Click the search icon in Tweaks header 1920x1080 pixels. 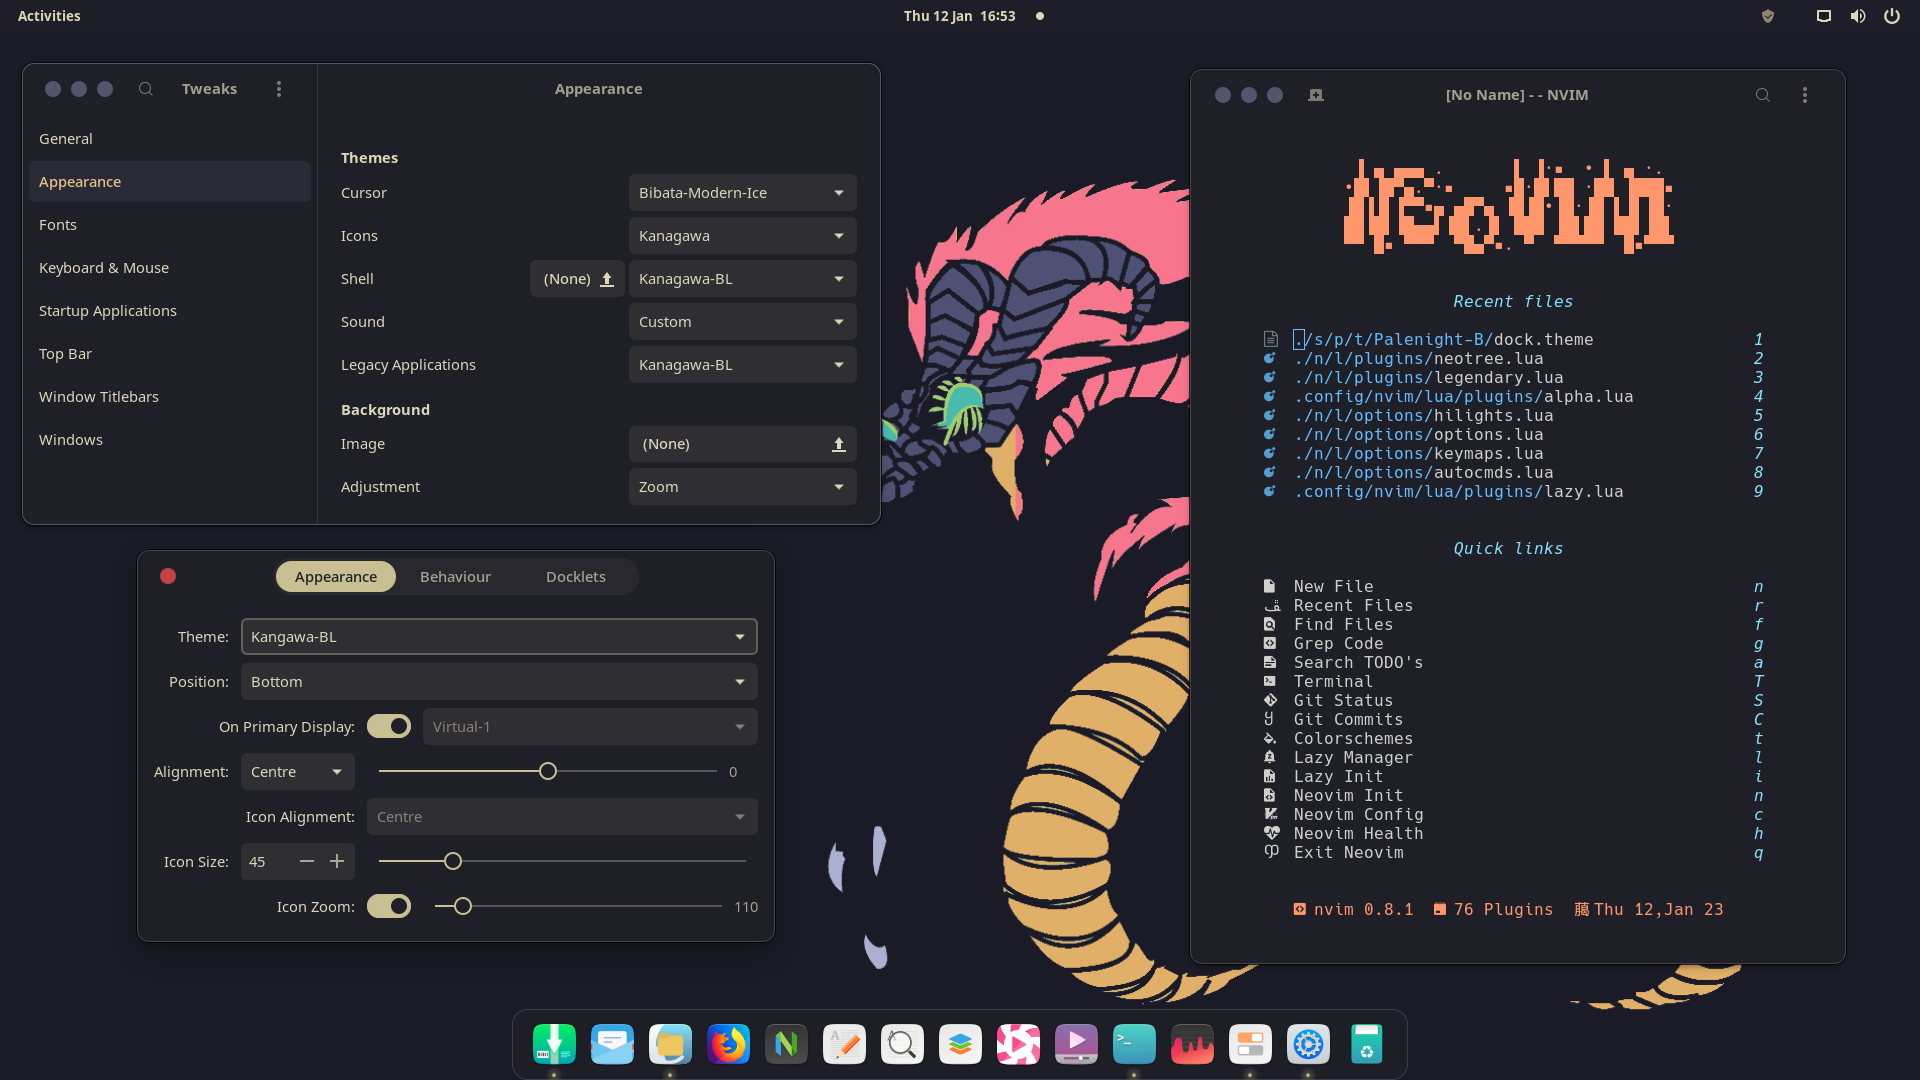[x=146, y=89]
